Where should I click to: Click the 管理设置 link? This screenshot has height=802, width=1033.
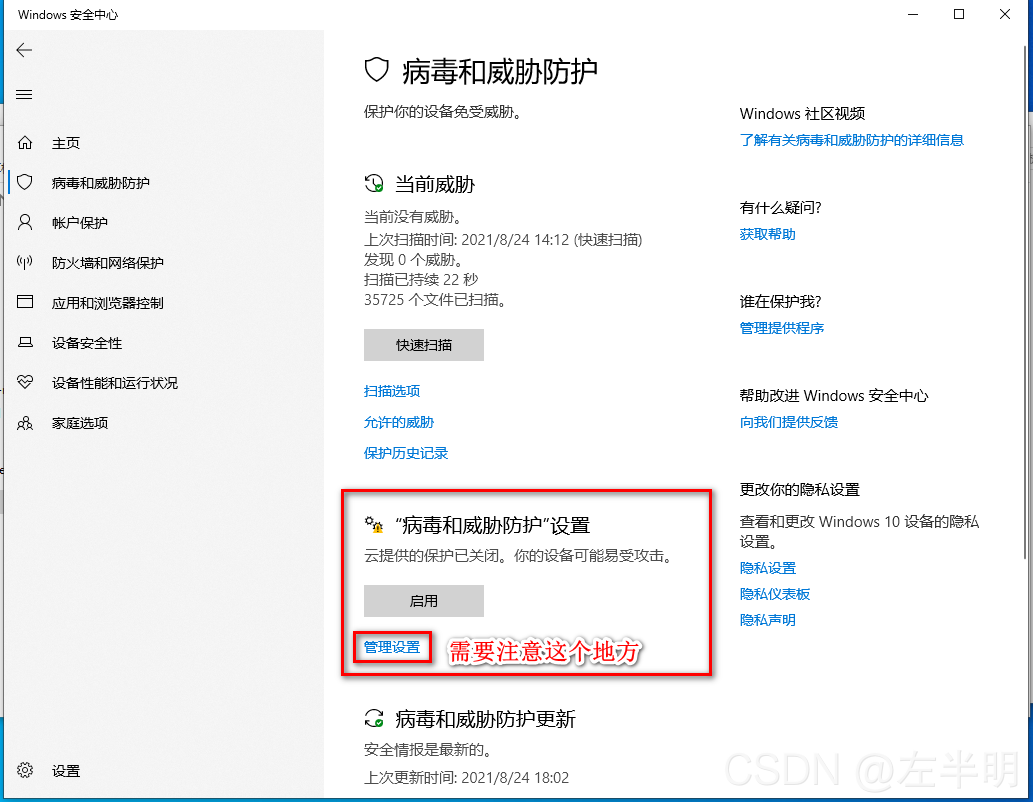[392, 647]
